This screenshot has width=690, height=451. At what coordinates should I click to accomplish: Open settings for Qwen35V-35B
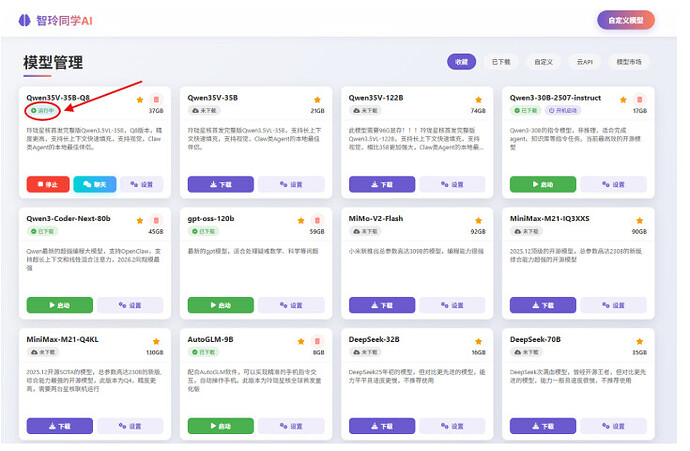(291, 184)
